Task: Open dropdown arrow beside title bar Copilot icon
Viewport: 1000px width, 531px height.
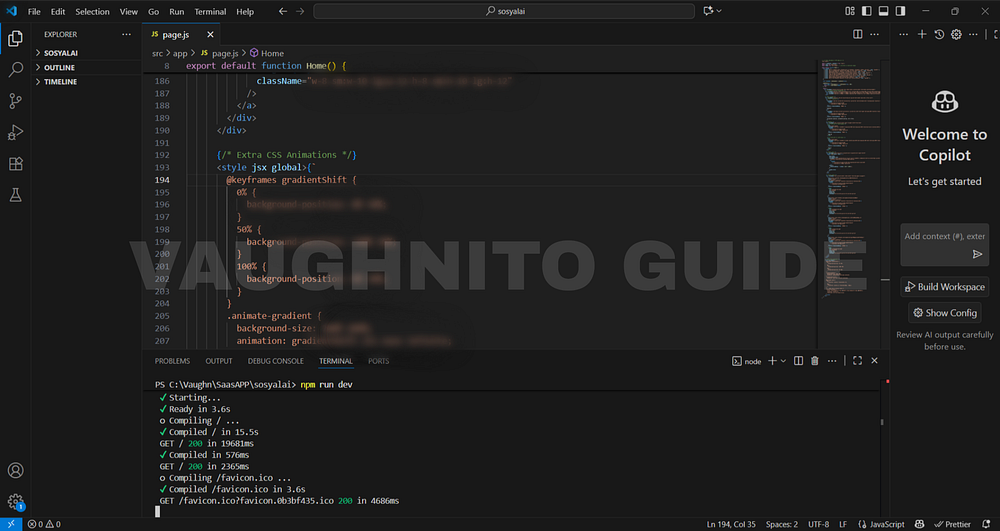Action: (719, 11)
